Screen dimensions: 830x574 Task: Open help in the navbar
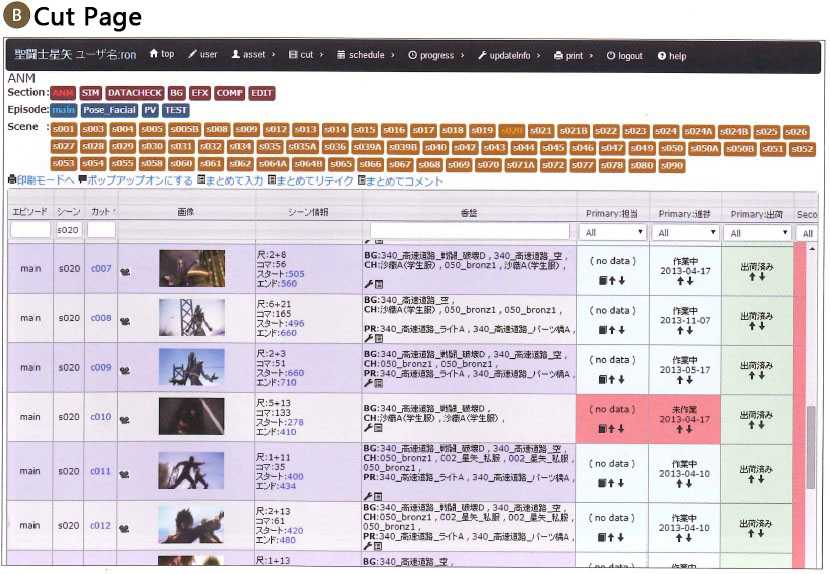pyautogui.click(x=672, y=56)
